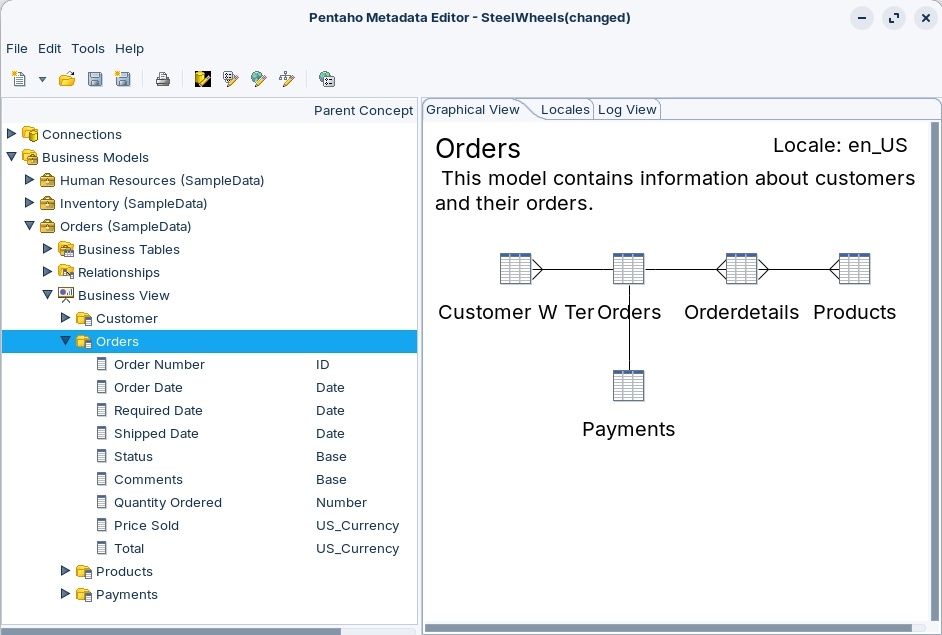Select the Orderdetails table in graph

coord(741,269)
